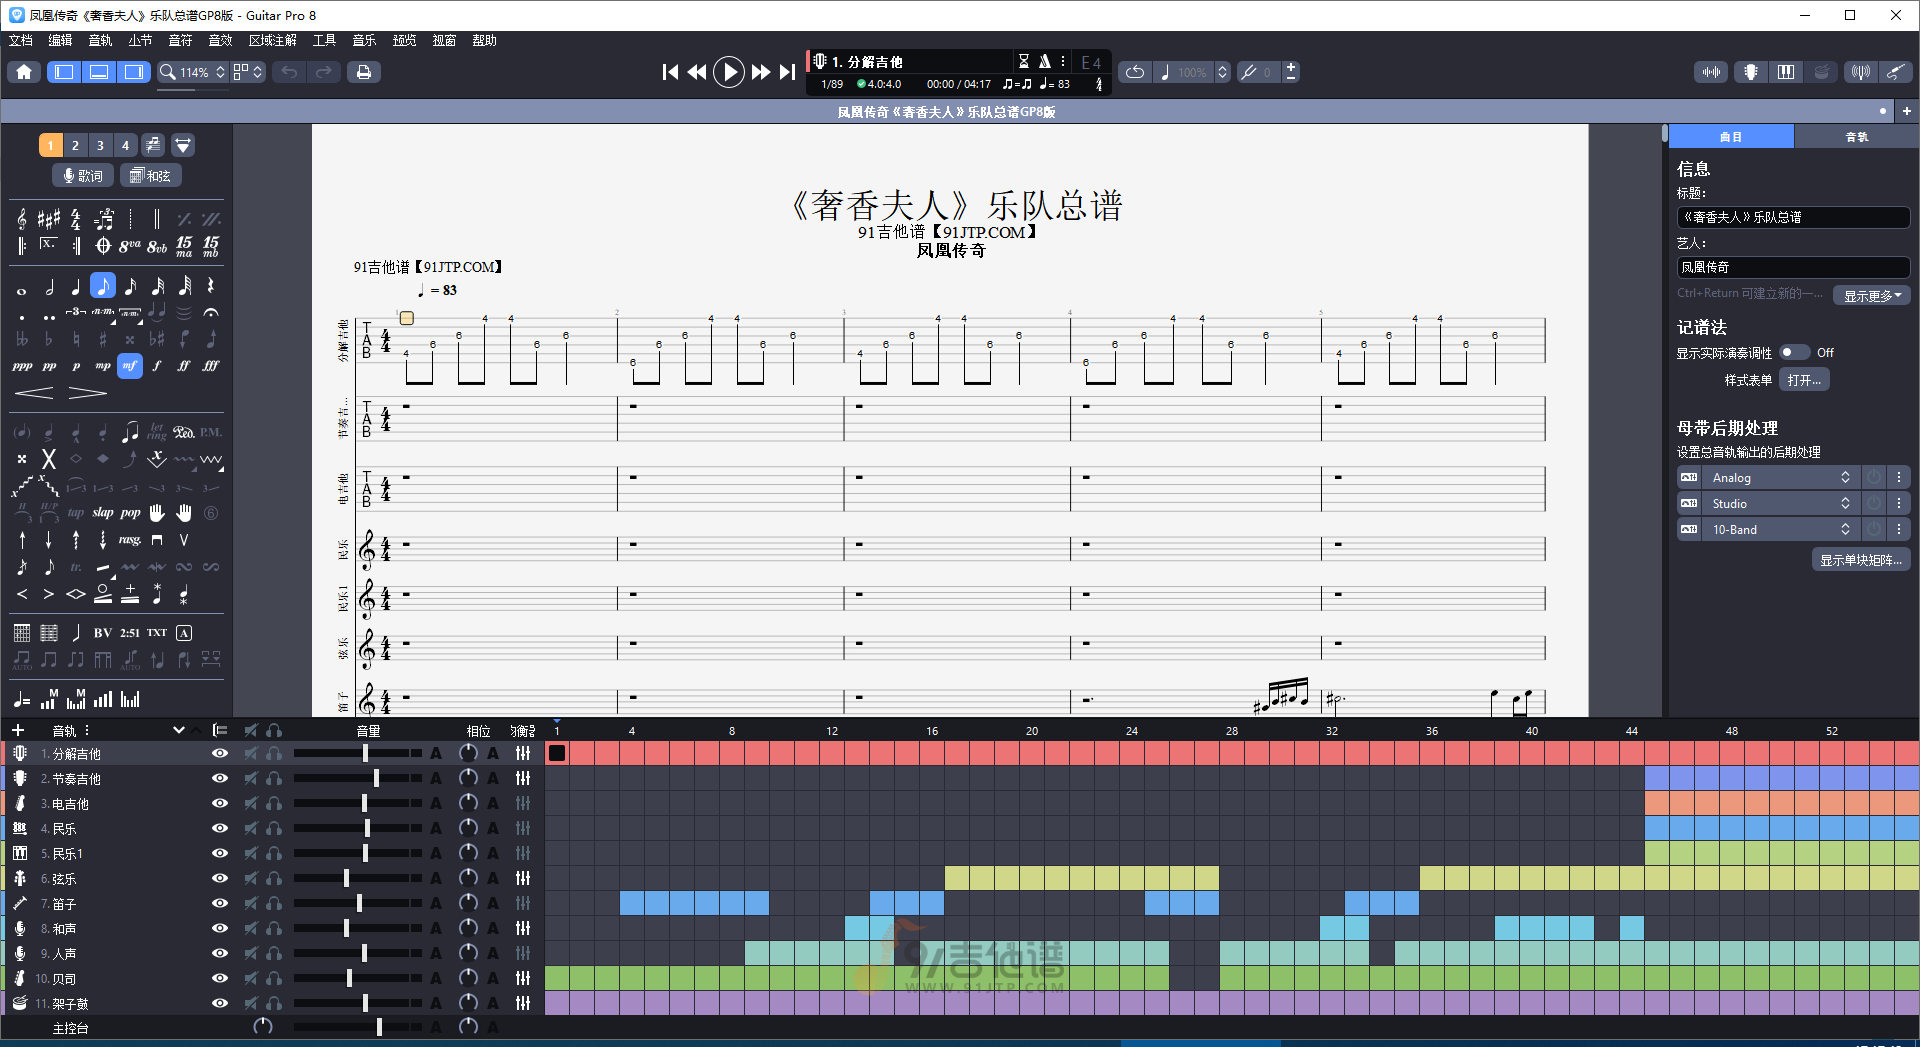Toggle visibility of track 电吉他
This screenshot has height=1047, width=1920.
pyautogui.click(x=220, y=803)
